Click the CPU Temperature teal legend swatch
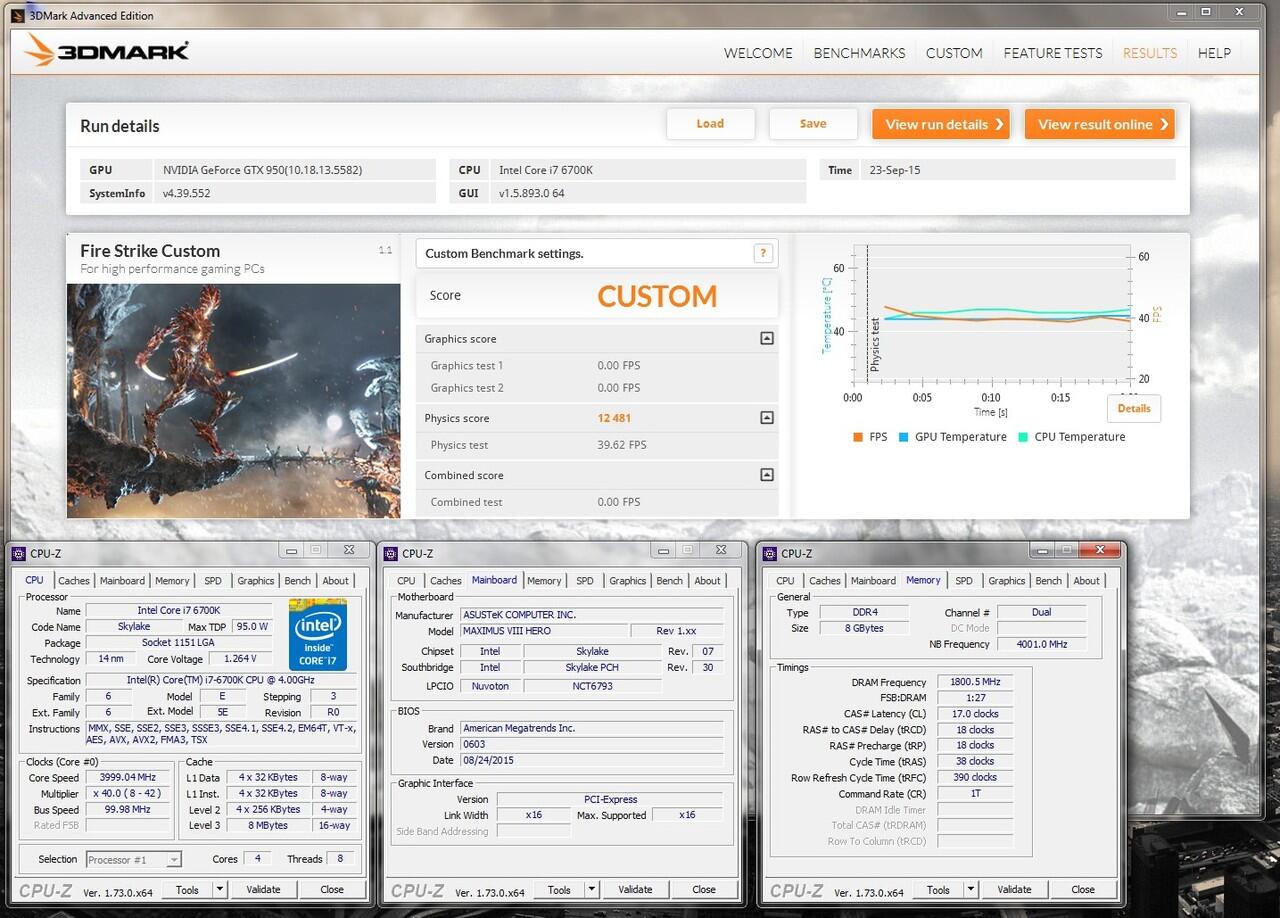The height and width of the screenshot is (918, 1280). pyautogui.click(x=1023, y=437)
